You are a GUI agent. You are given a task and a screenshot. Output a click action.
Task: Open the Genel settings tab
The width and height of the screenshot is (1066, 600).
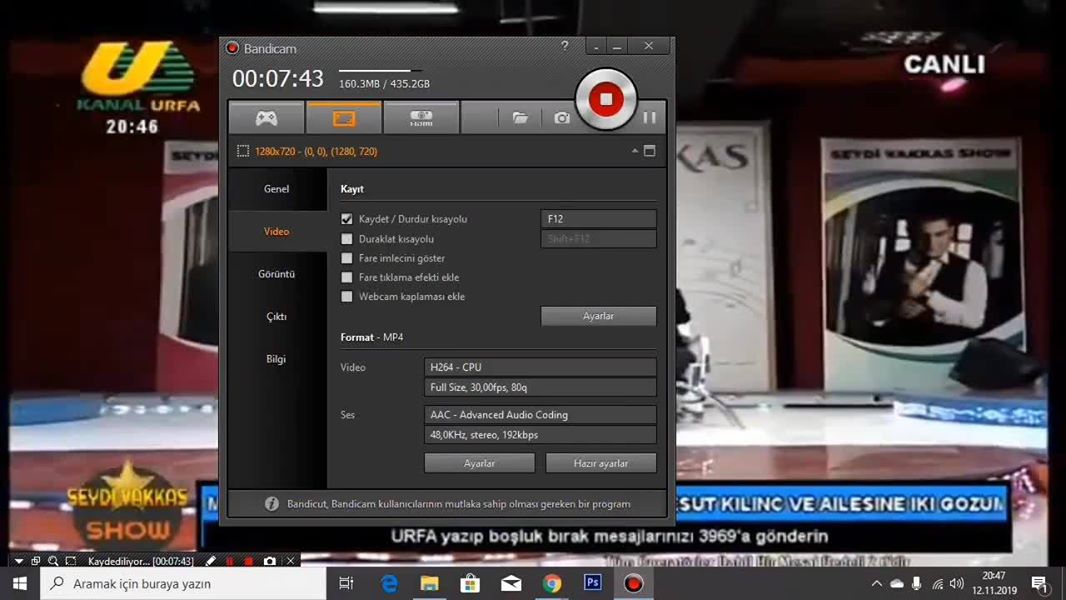(277, 189)
